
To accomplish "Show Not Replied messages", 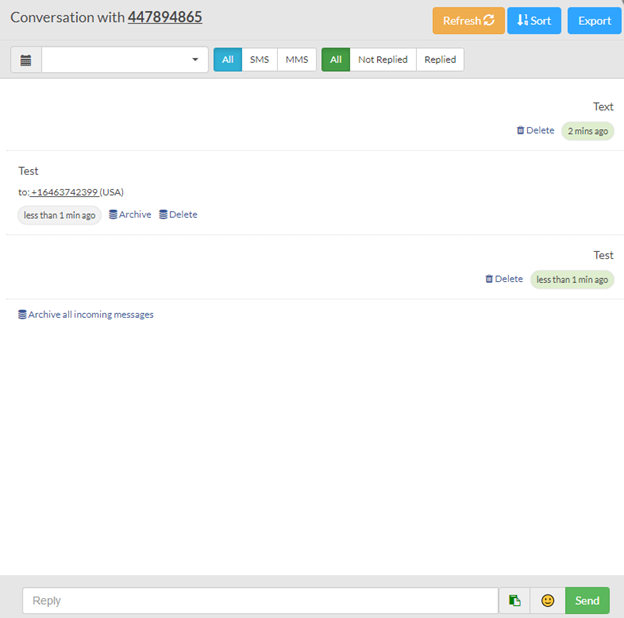I will pyautogui.click(x=383, y=60).
